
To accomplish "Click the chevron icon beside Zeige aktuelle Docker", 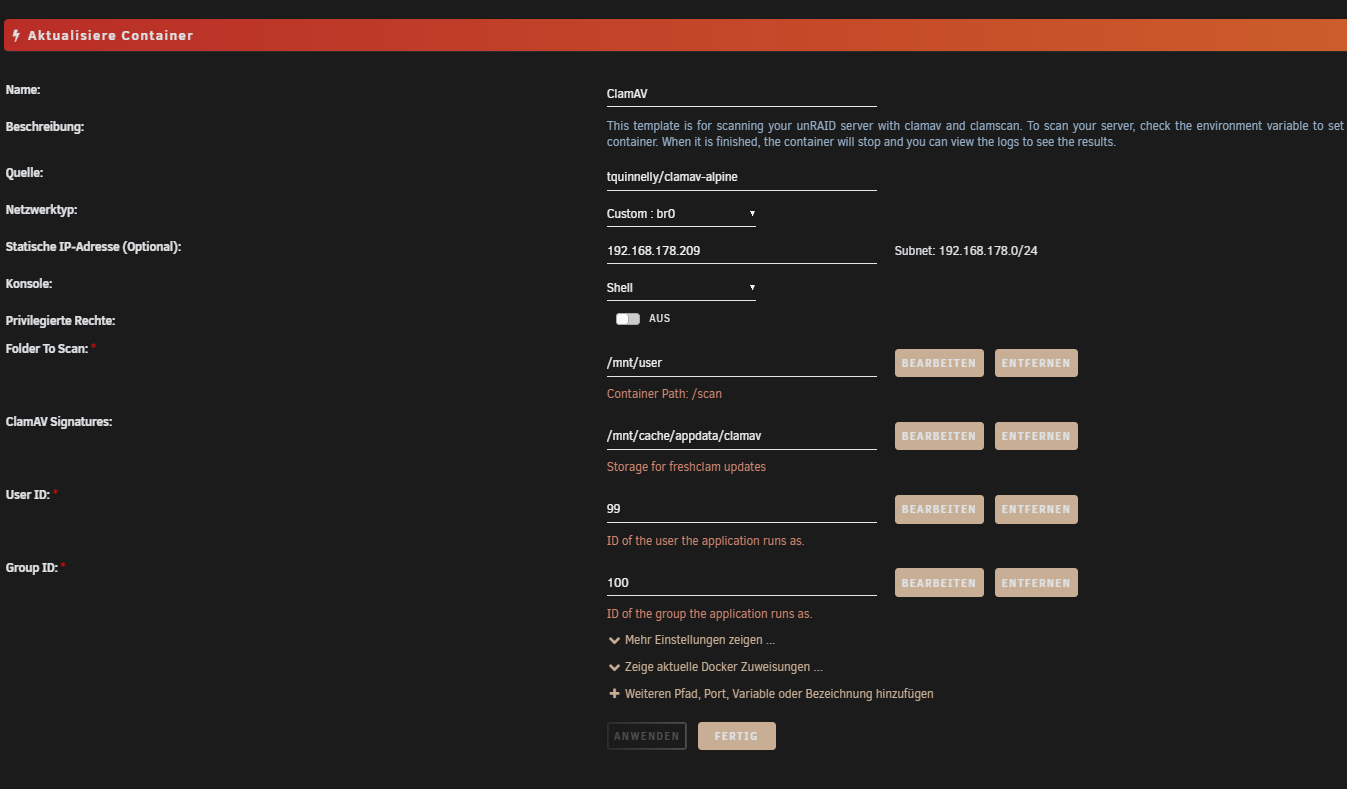I will point(614,667).
